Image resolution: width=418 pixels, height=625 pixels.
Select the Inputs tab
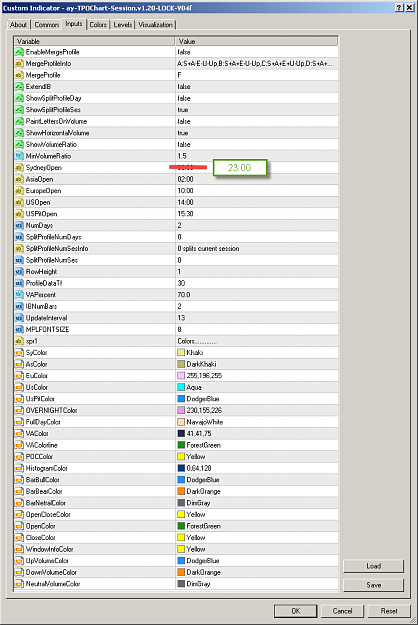pos(74,24)
